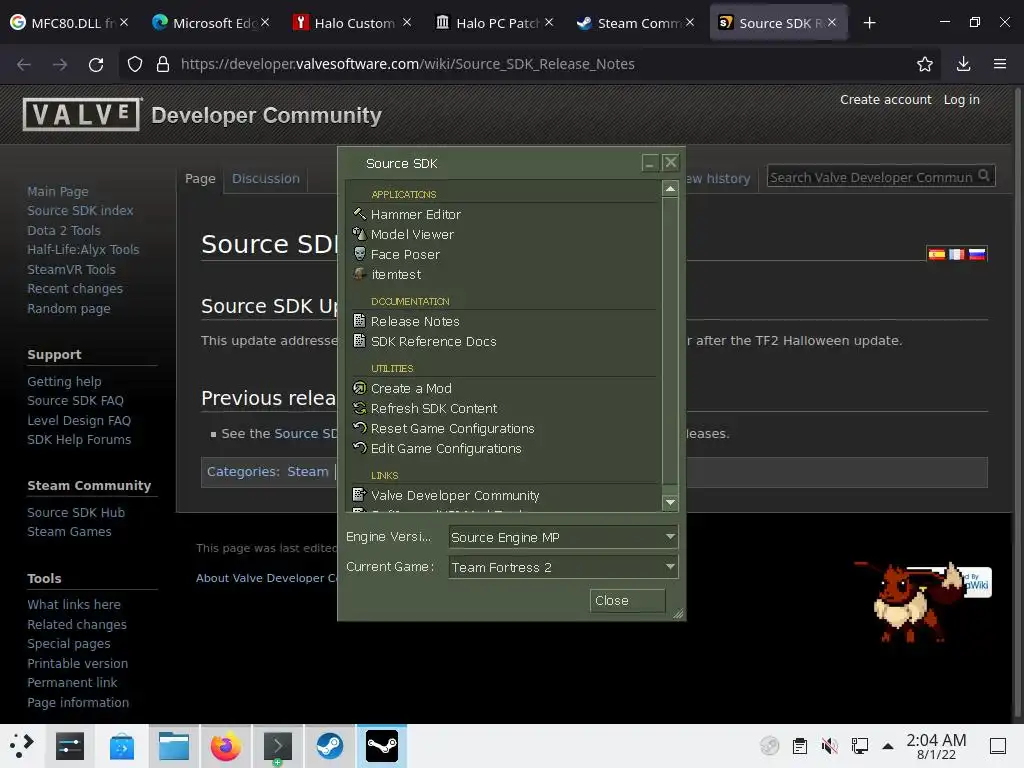
Task: Select Create a Mod utility
Action: pos(411,389)
